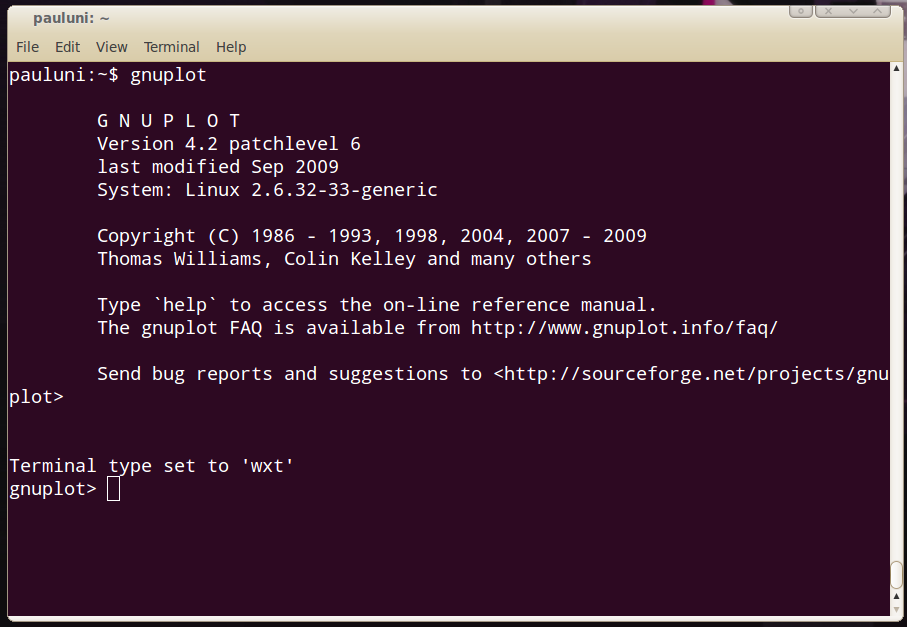Maximize window using up chevron button
Viewport: 907px width, 627px height.
pyautogui.click(x=878, y=11)
